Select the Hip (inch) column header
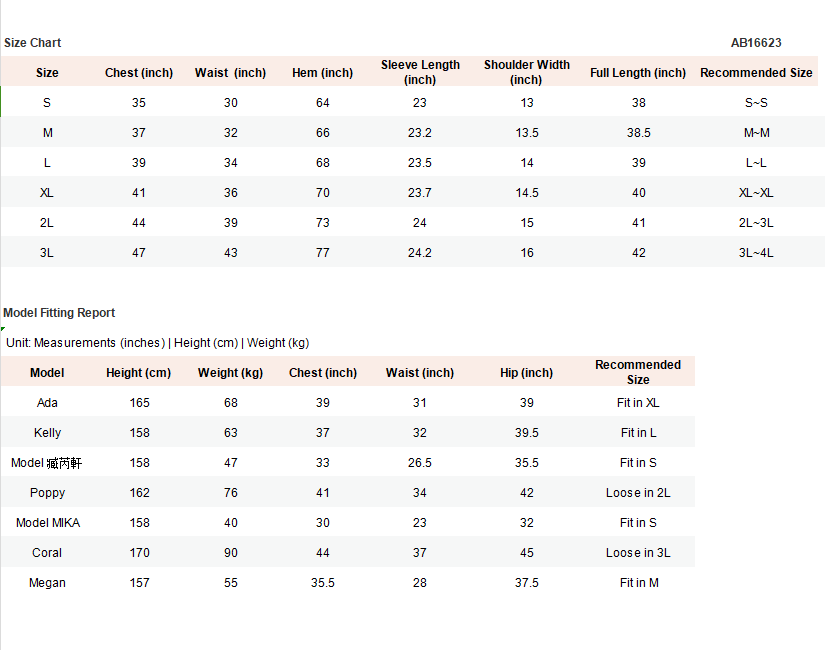825x650 pixels. [527, 373]
